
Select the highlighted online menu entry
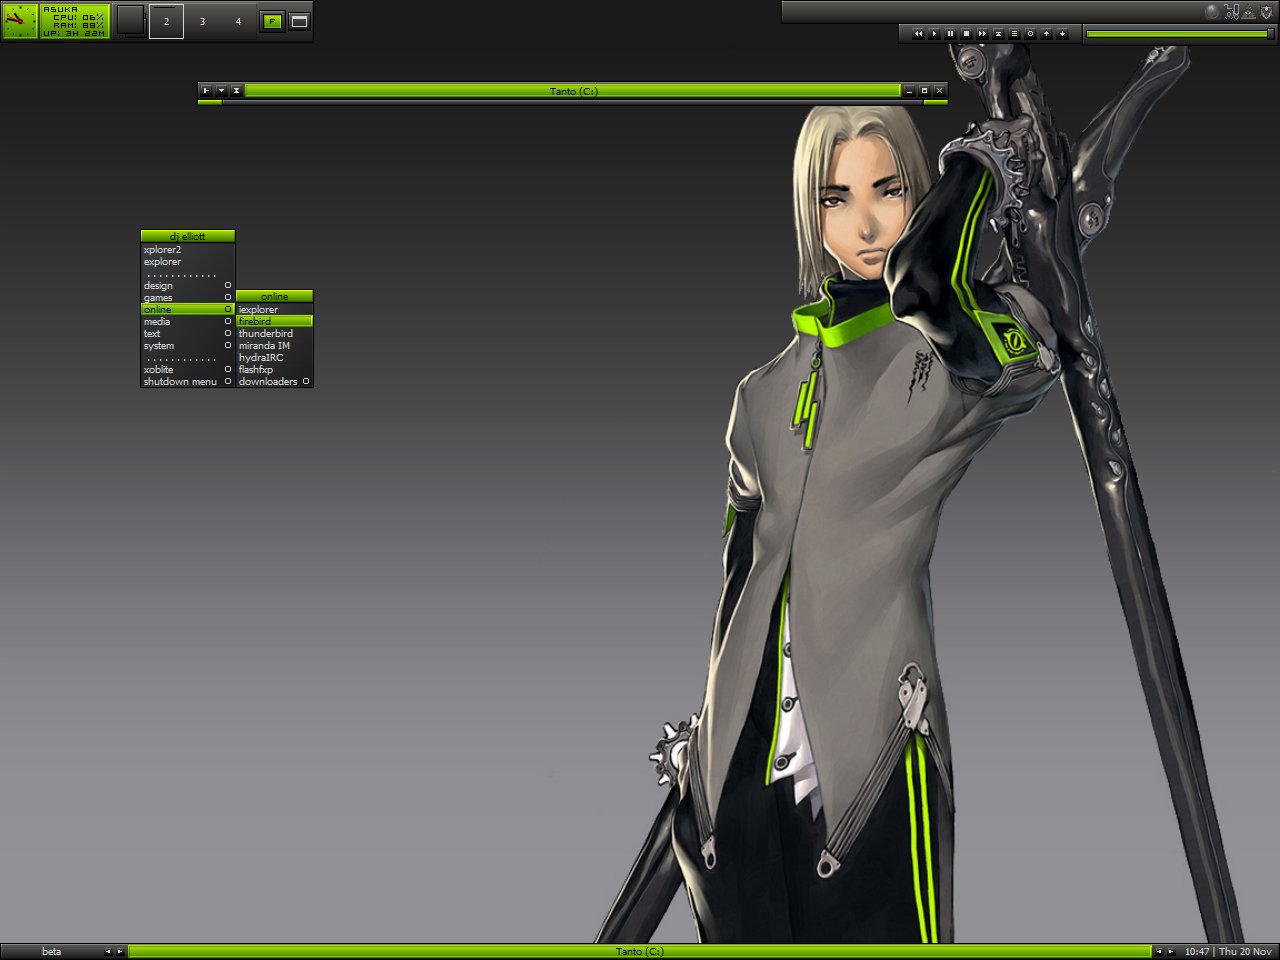click(187, 310)
